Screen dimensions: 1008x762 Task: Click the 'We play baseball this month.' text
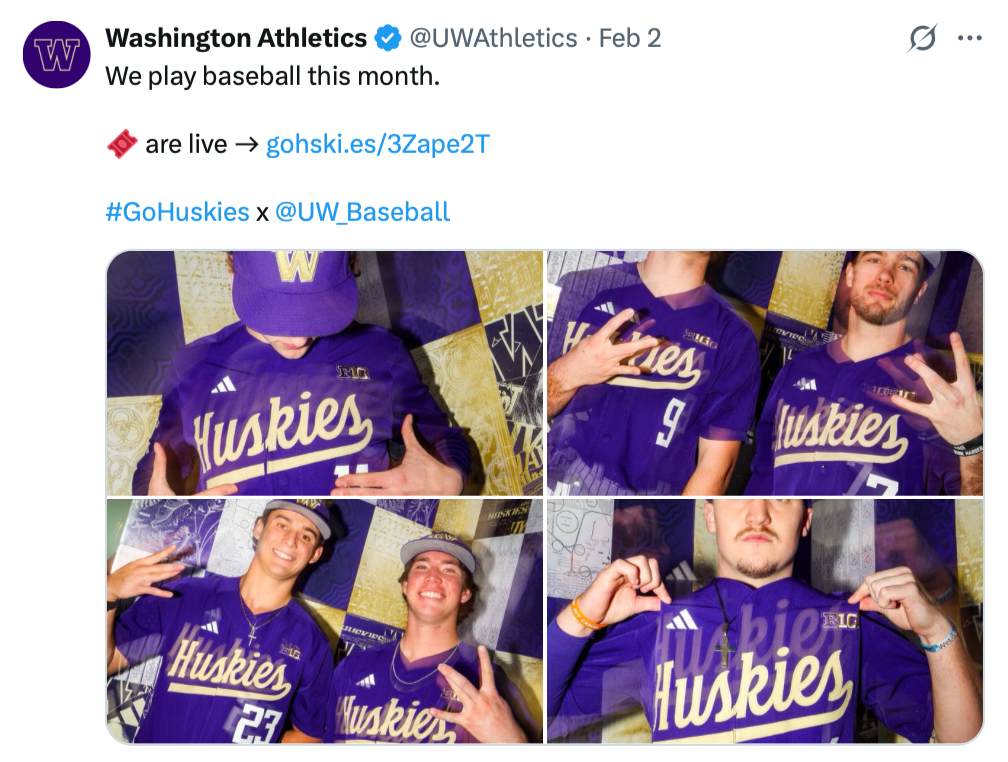(x=272, y=77)
